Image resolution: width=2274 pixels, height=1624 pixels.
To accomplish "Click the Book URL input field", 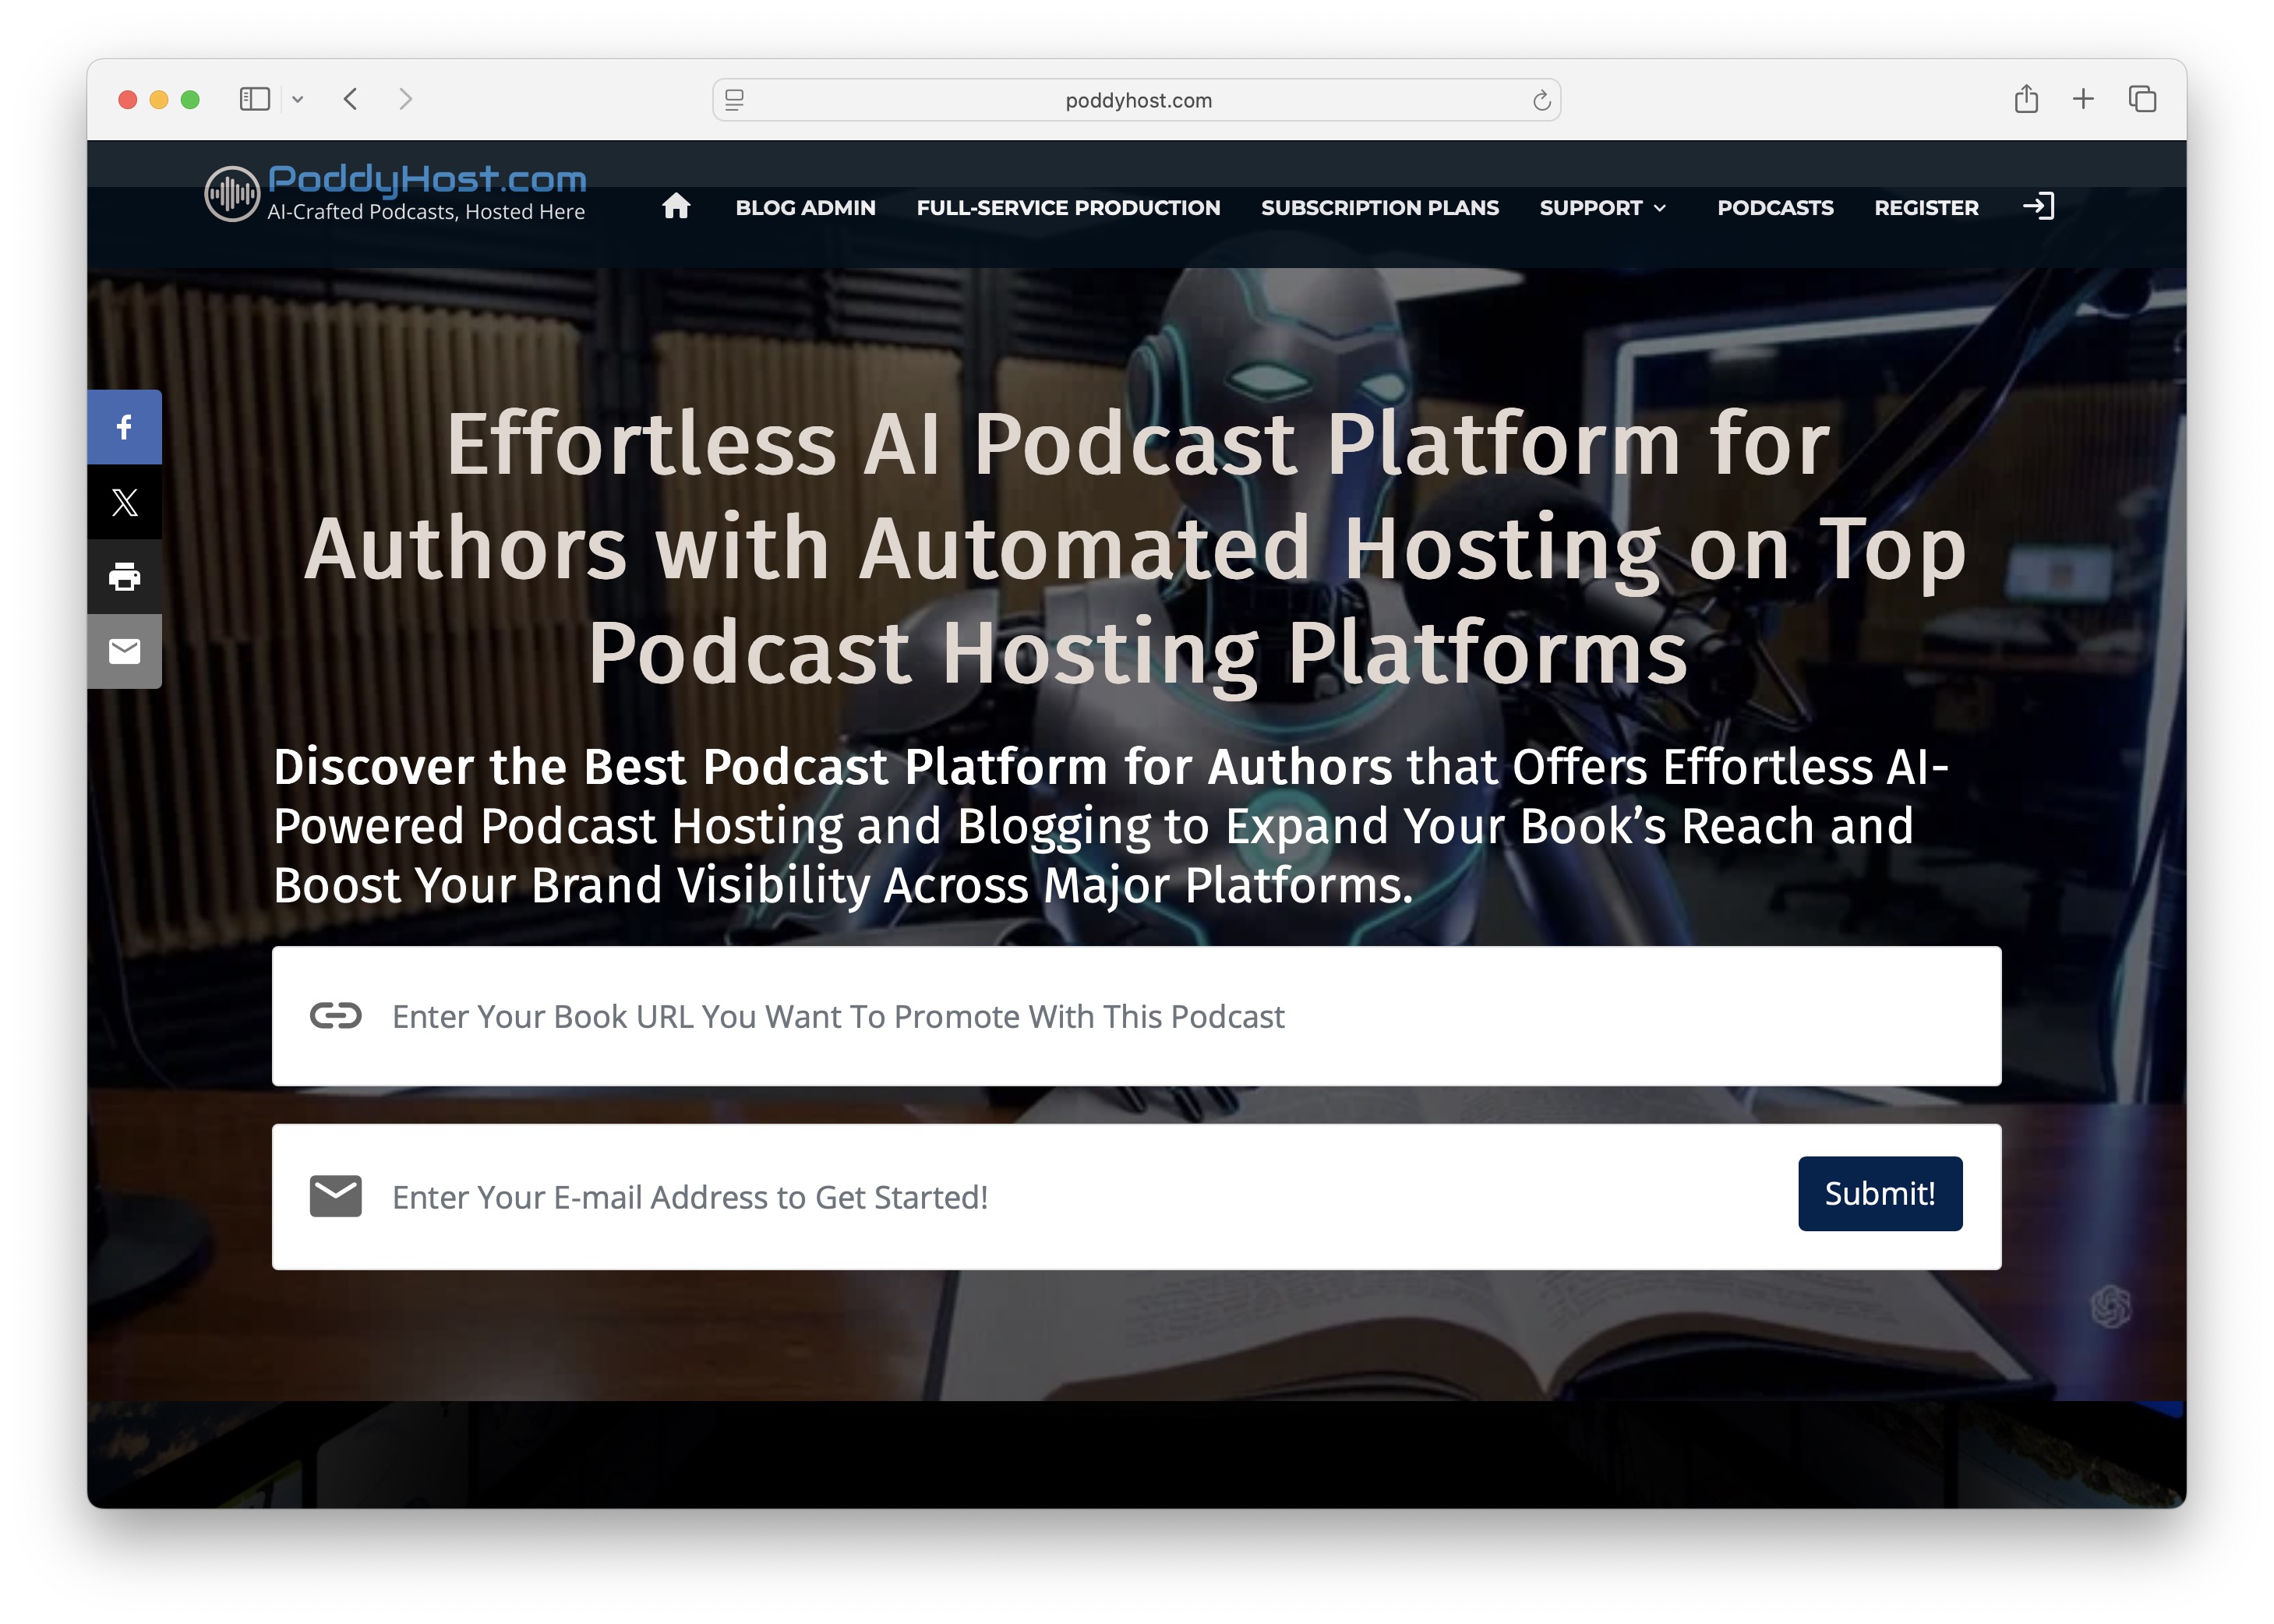I will coord(1136,1016).
